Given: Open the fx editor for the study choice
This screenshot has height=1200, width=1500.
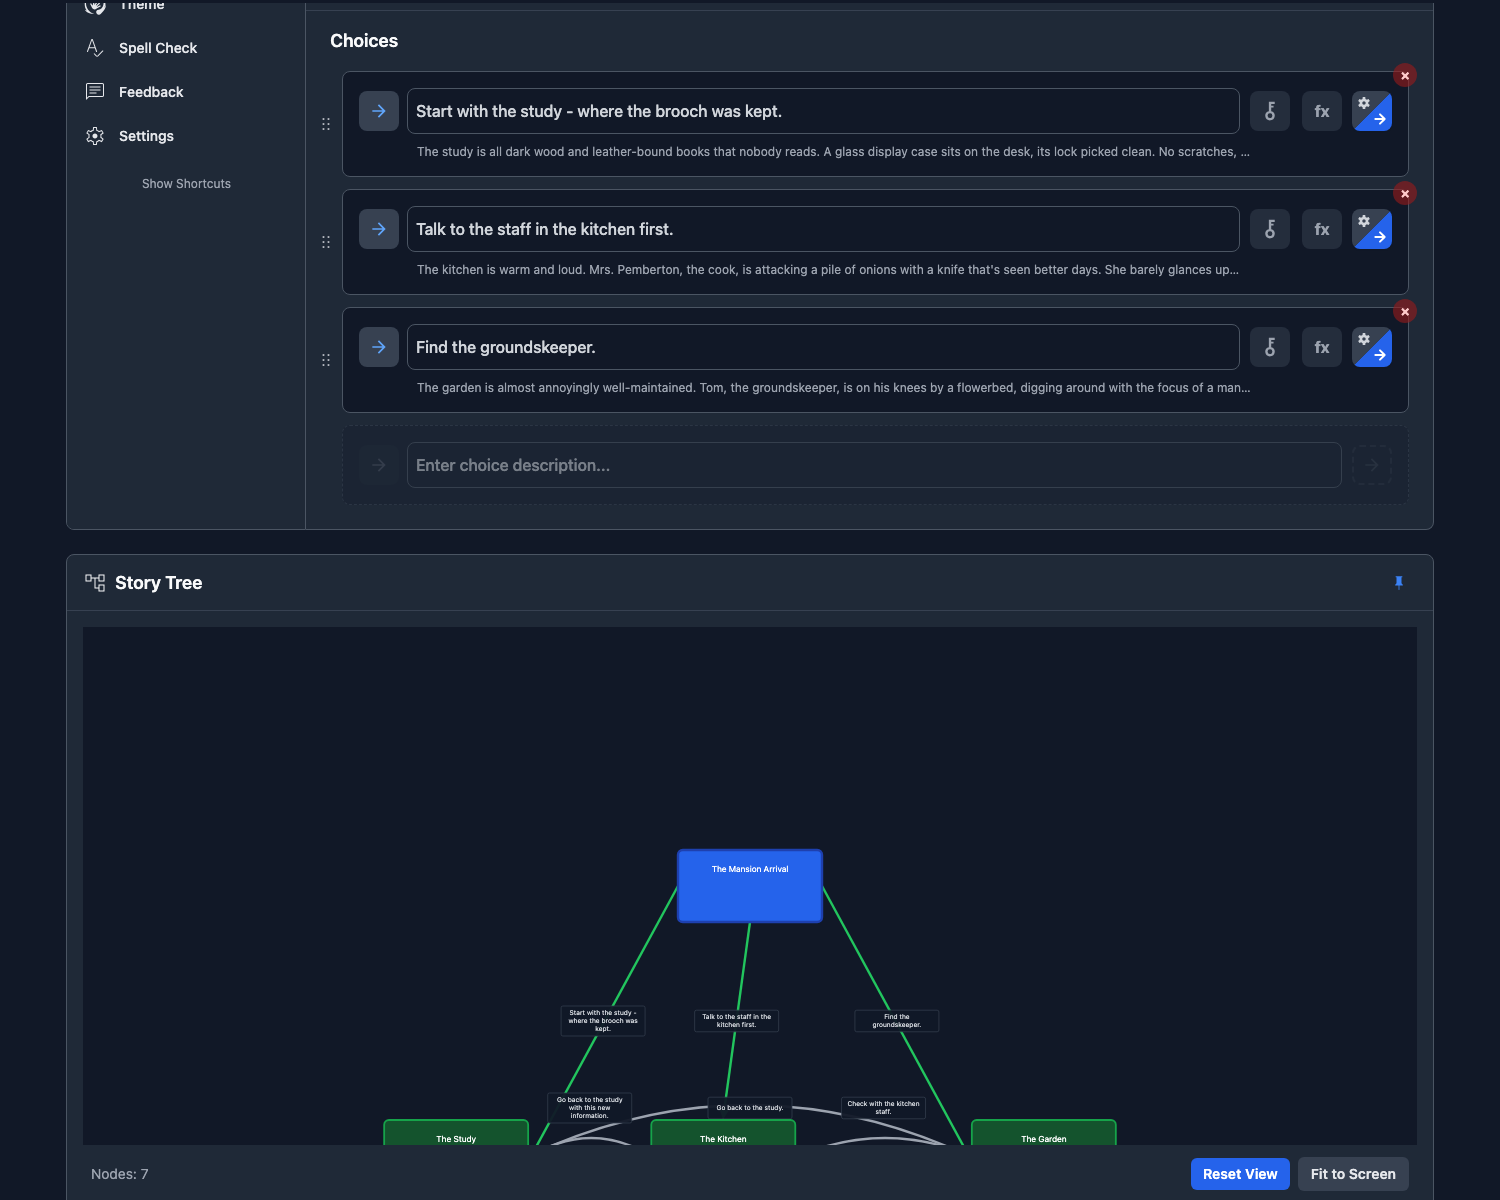Looking at the screenshot, I should [1321, 111].
